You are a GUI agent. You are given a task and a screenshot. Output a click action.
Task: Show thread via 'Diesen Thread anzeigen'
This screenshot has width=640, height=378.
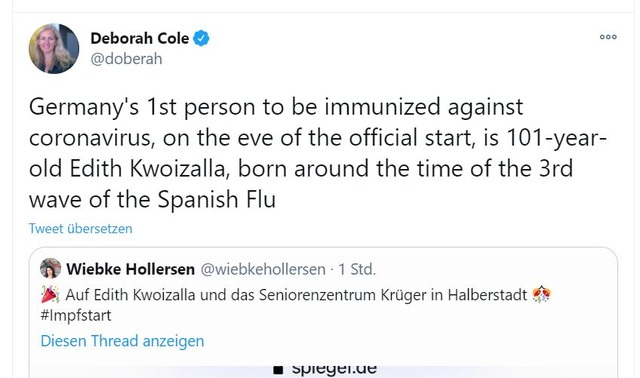coord(122,341)
